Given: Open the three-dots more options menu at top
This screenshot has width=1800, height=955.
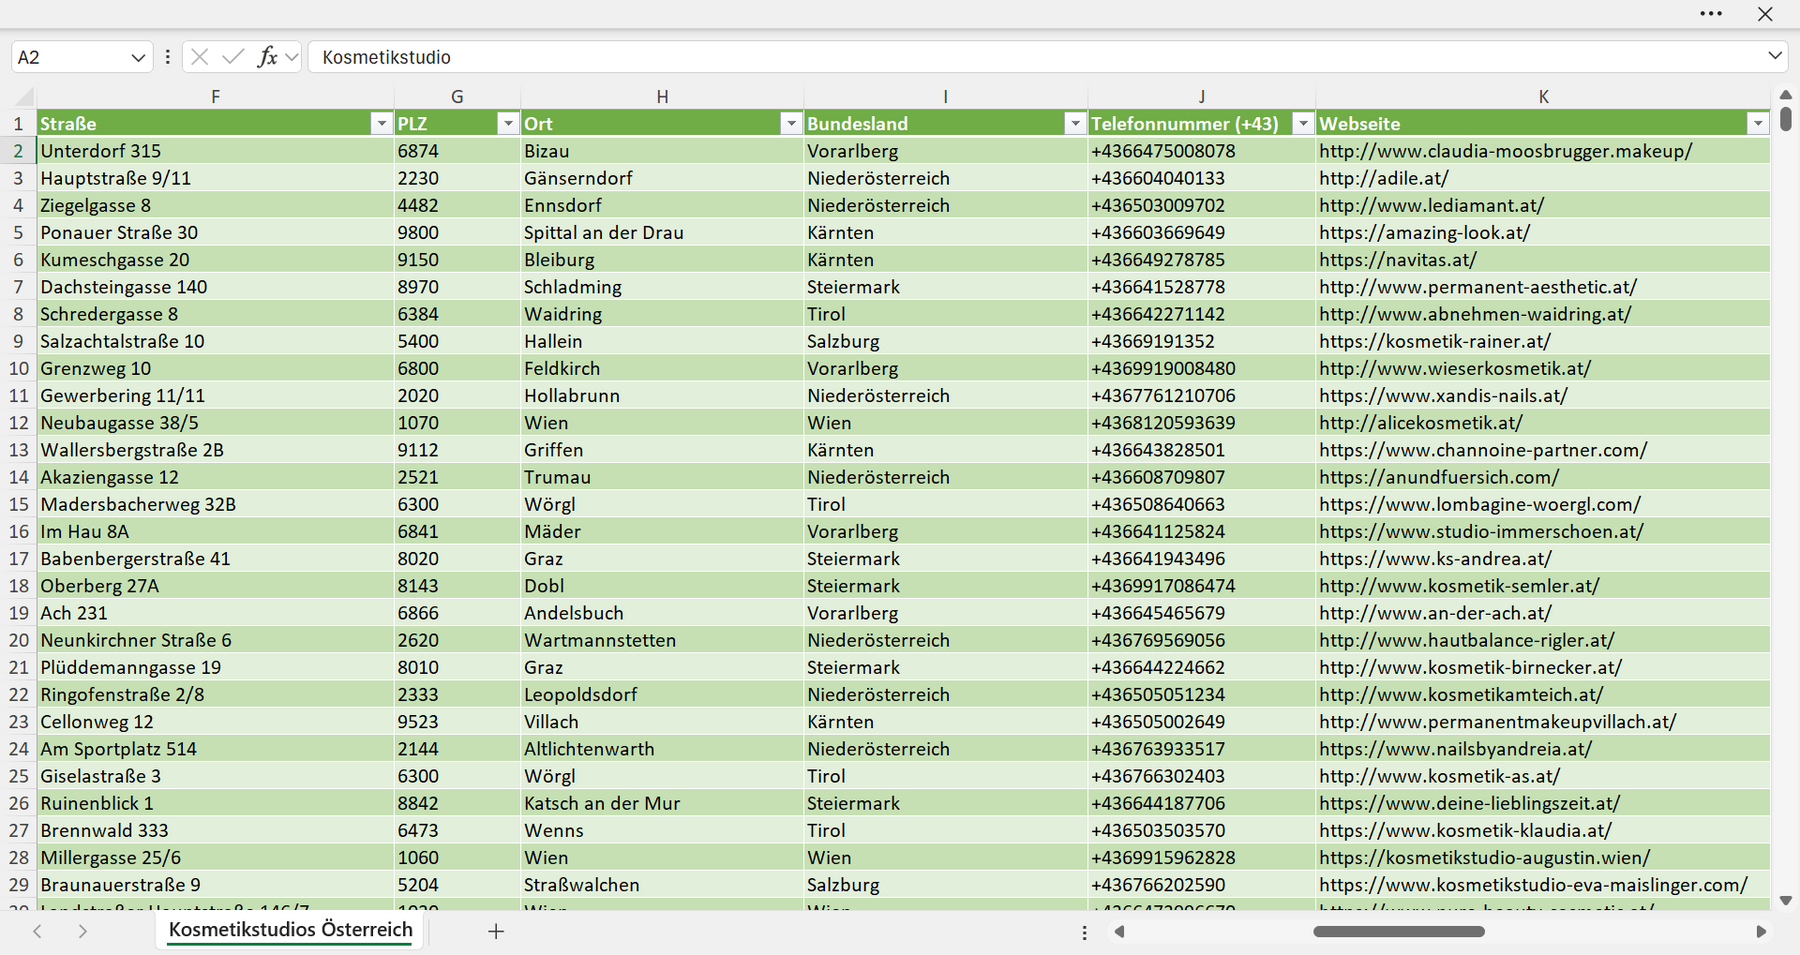Looking at the screenshot, I should pyautogui.click(x=1711, y=14).
